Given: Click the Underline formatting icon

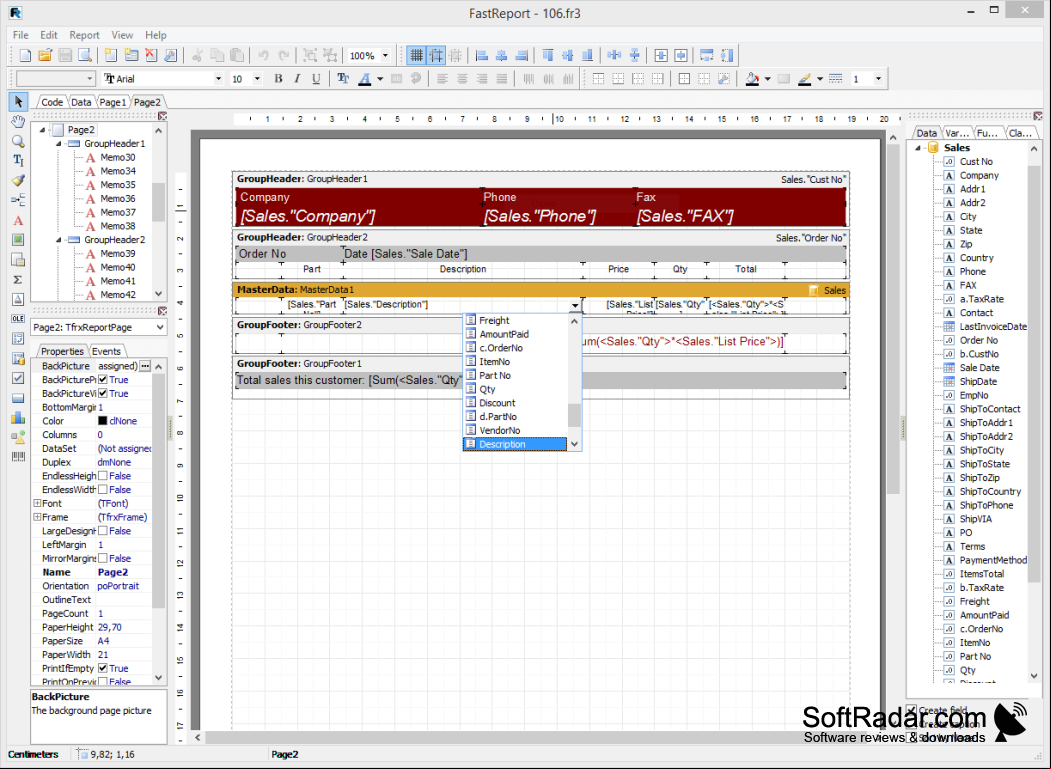Looking at the screenshot, I should tap(316, 79).
